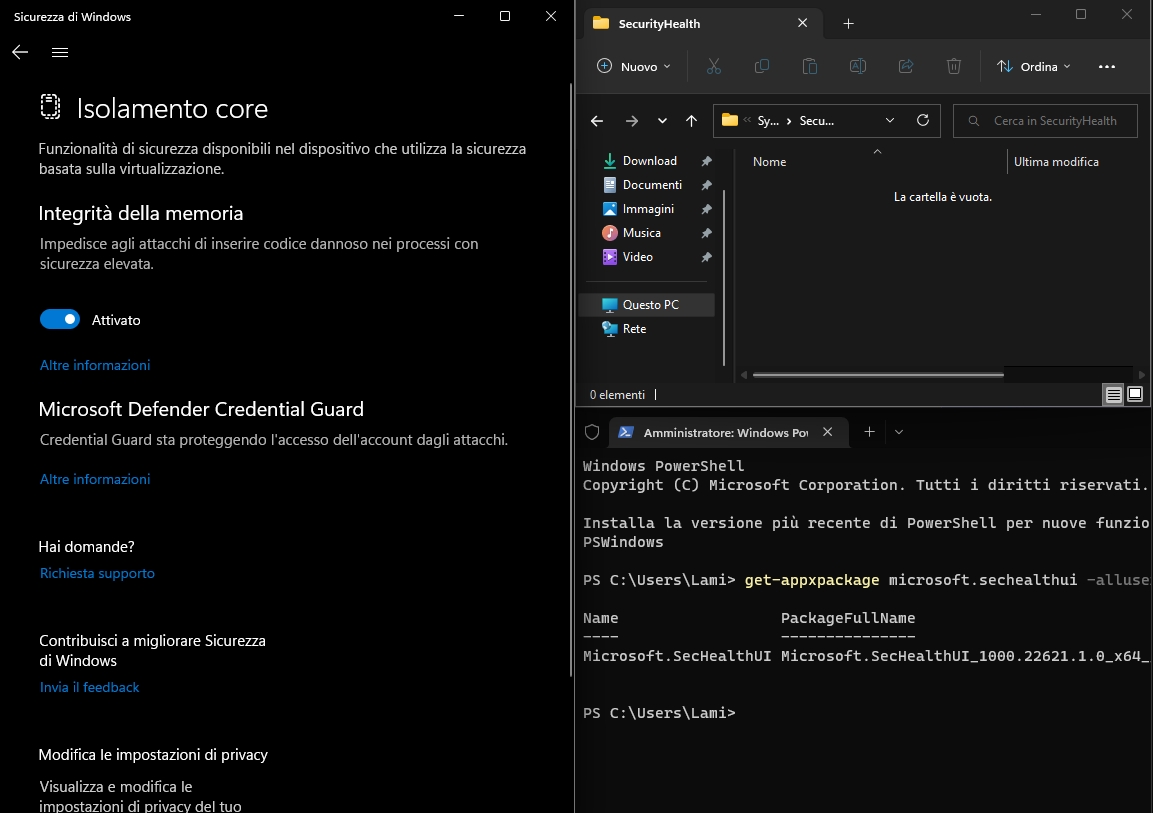The width and height of the screenshot is (1153, 813).
Task: Click the Microsoft.SecHealthUI name value in output
Action: tap(677, 656)
